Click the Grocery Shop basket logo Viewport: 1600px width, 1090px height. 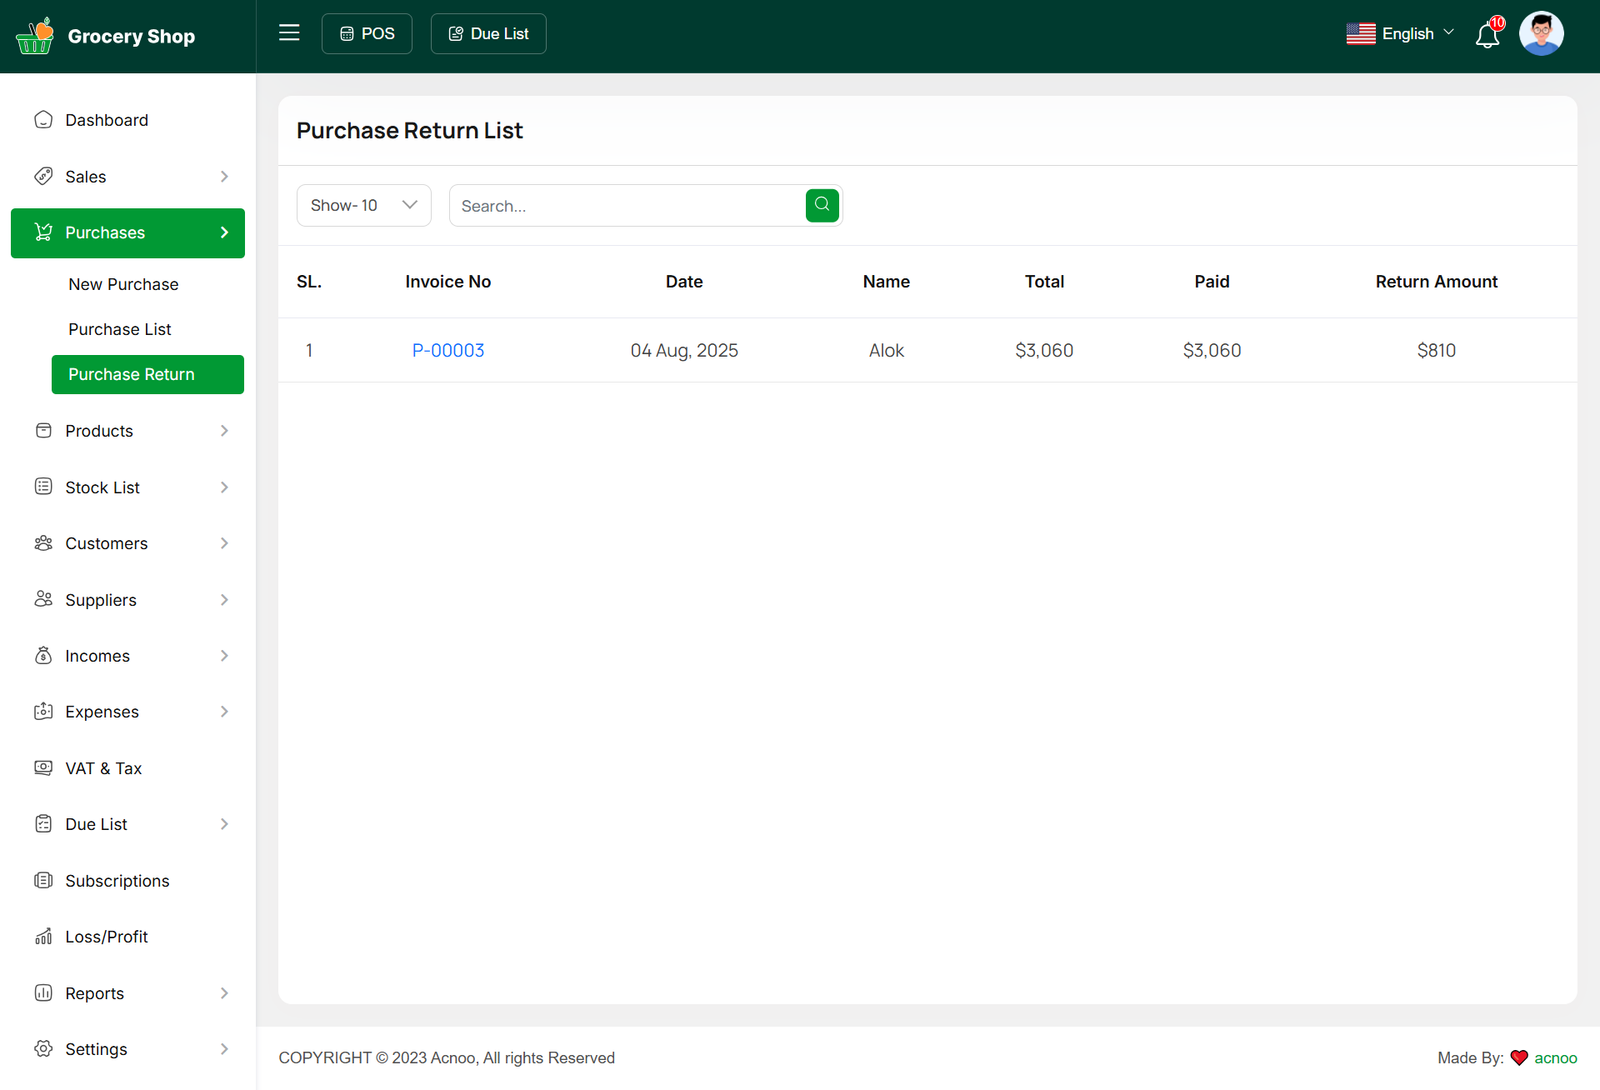coord(35,36)
